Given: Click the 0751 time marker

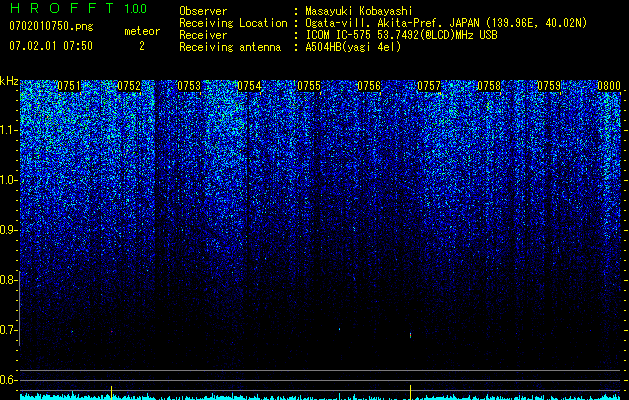Looking at the screenshot, I should pyautogui.click(x=69, y=86).
